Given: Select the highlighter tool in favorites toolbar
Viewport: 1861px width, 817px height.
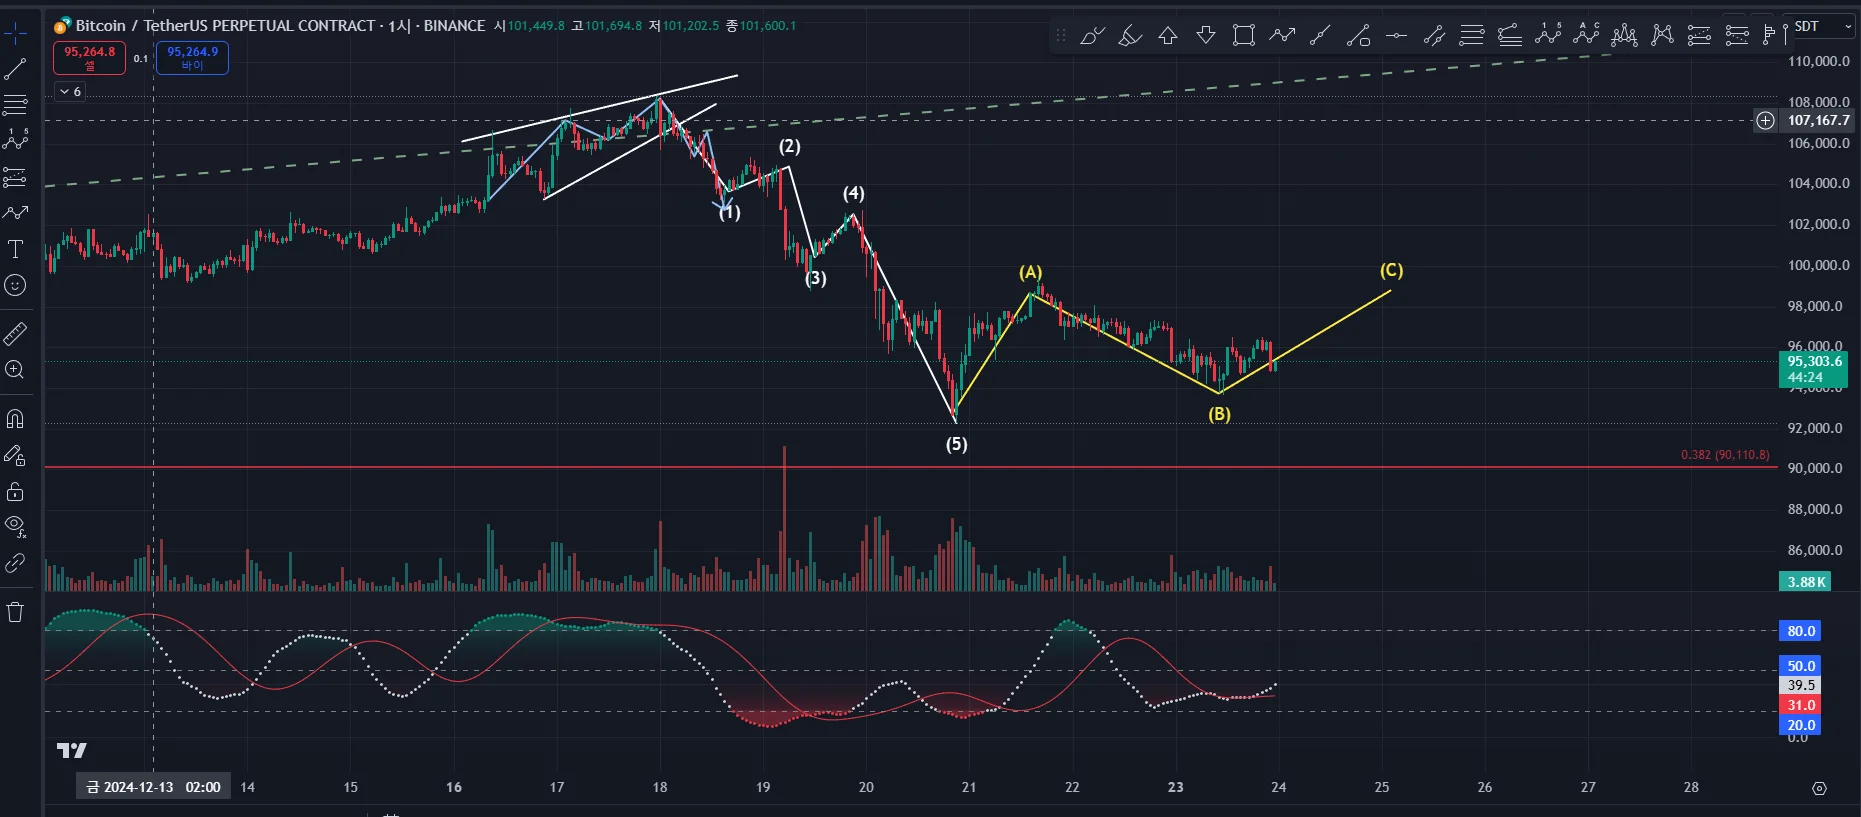Looking at the screenshot, I should [x=1130, y=36].
